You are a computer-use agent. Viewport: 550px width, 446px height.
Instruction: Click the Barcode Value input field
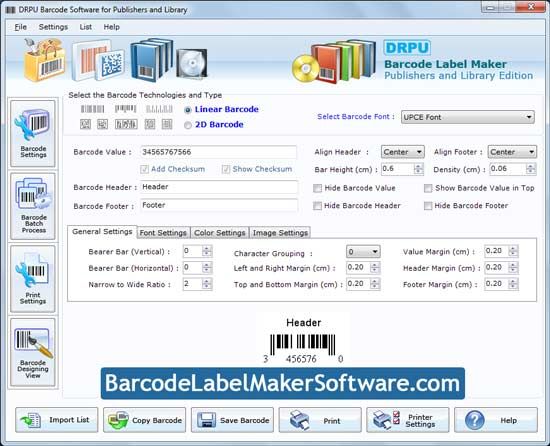[x=218, y=152]
